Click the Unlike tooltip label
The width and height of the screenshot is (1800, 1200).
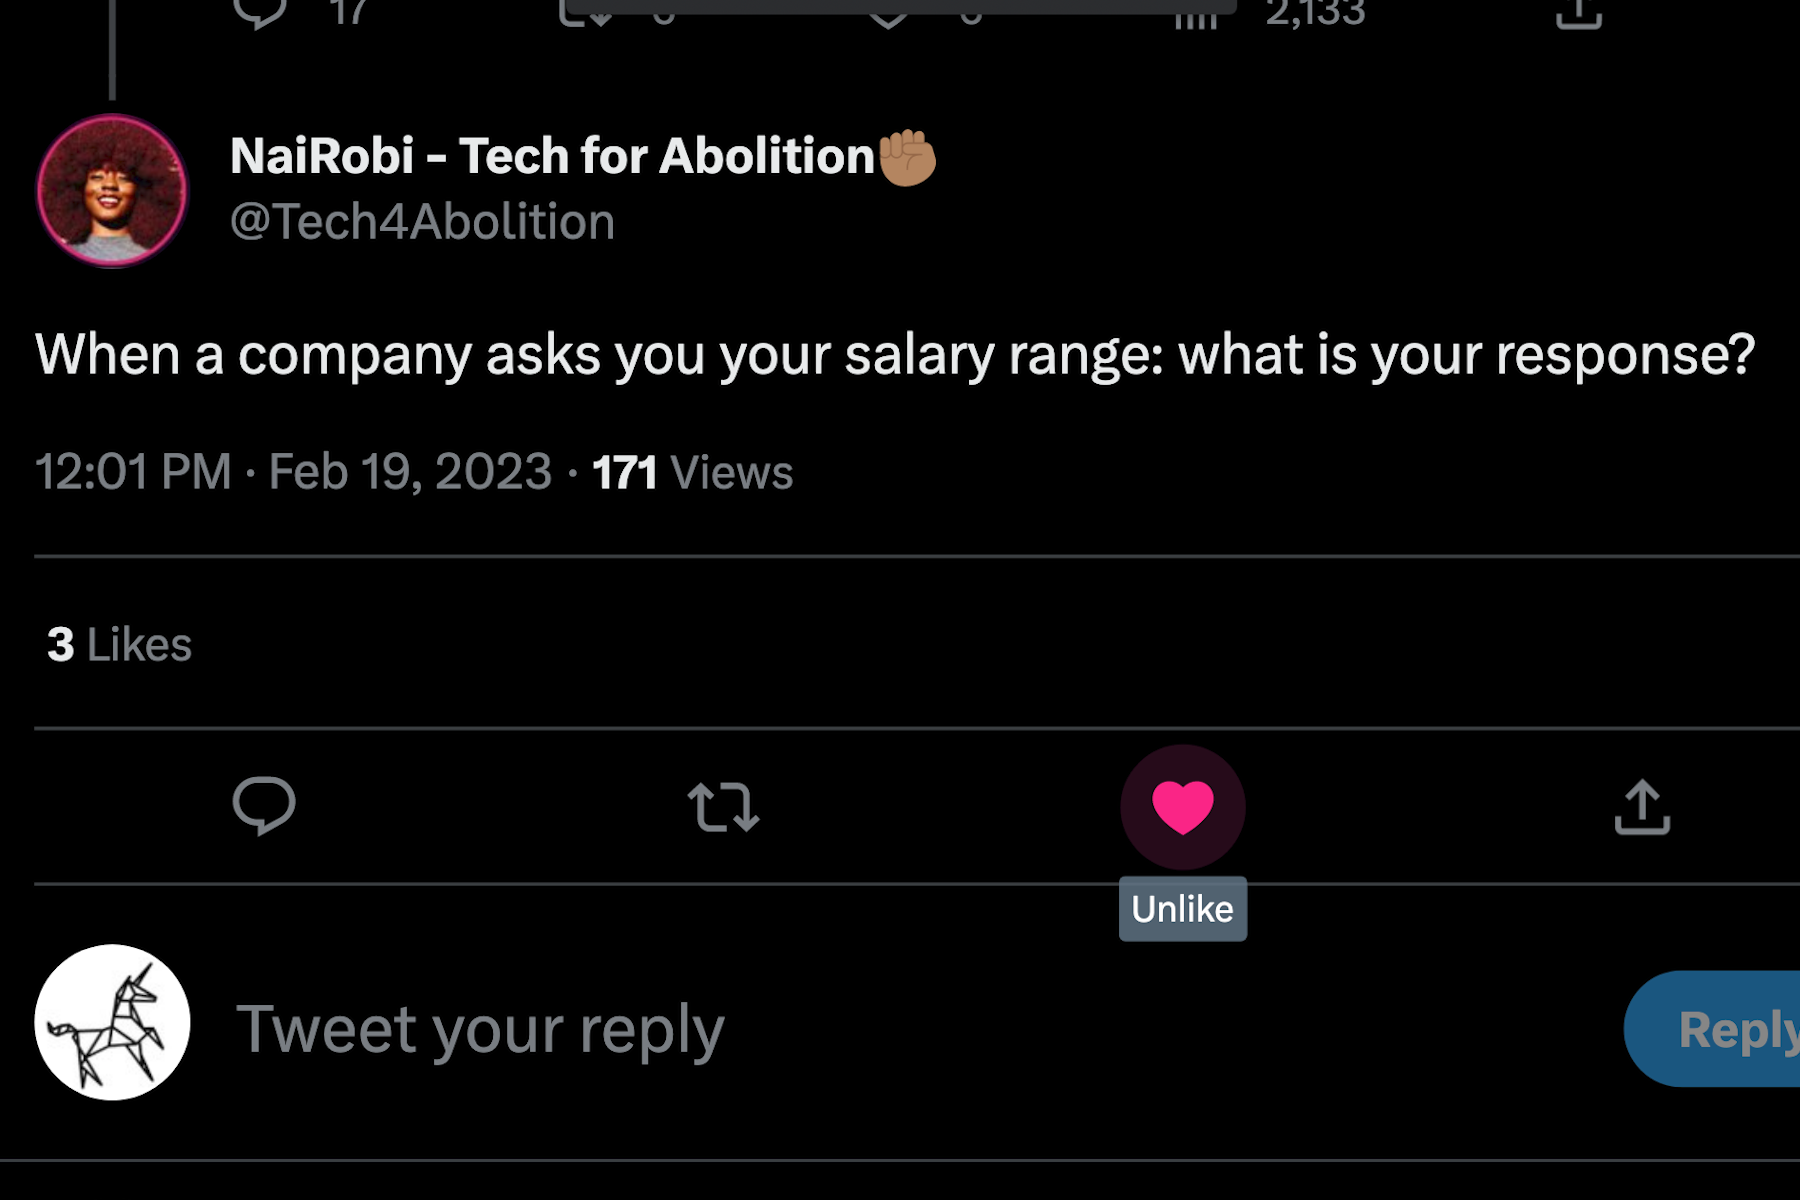pos(1182,909)
